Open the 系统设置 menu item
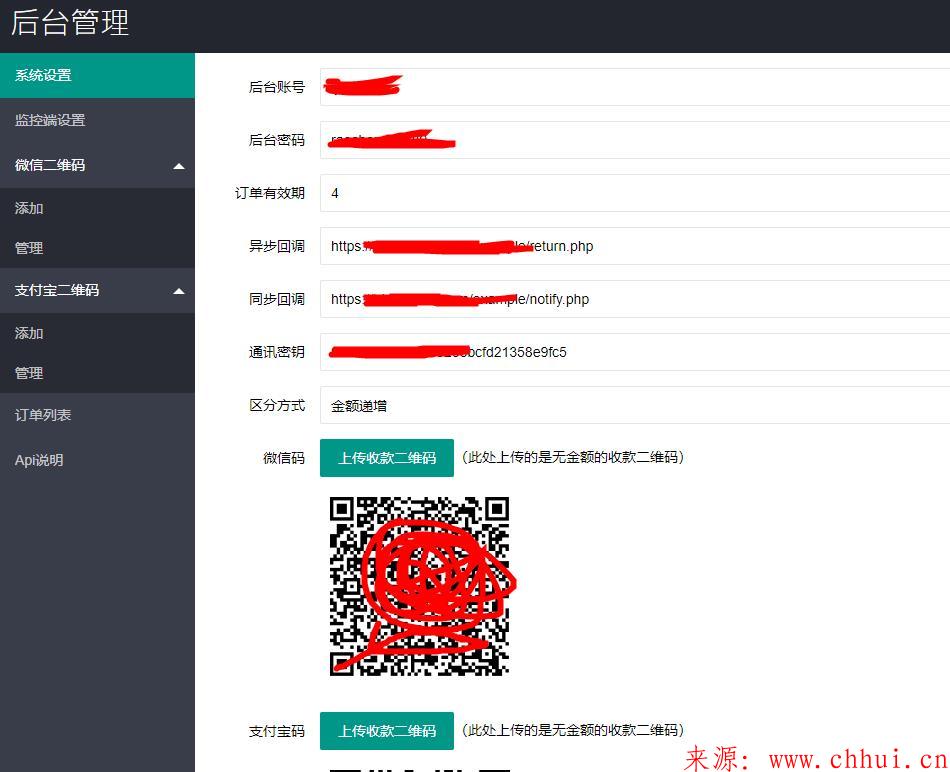This screenshot has width=950, height=772. pyautogui.click(x=97, y=75)
